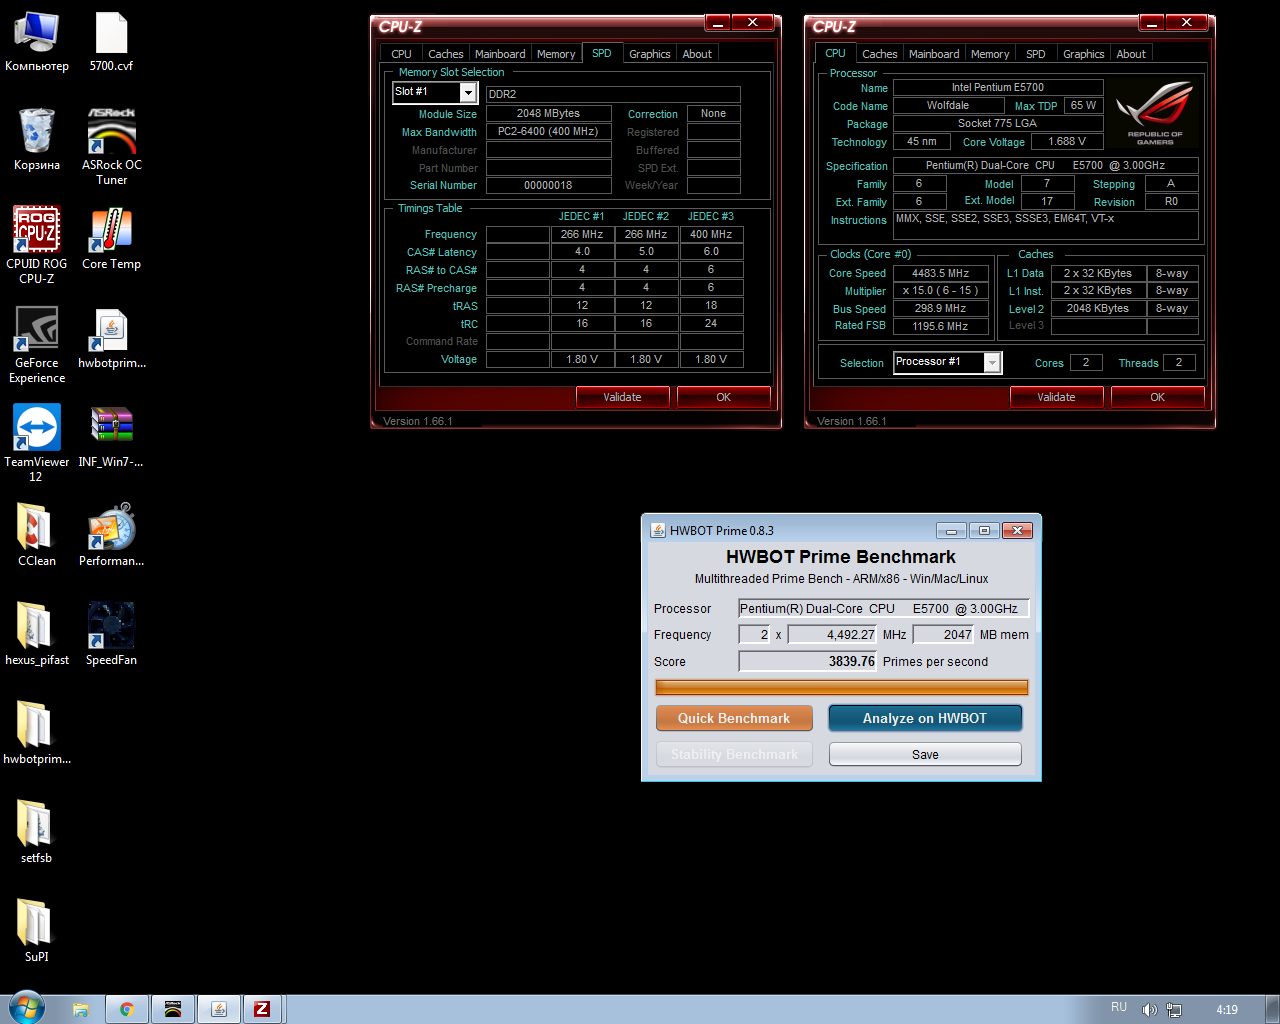The height and width of the screenshot is (1024, 1280).
Task: Open Graphics tab in left CPU-Z window
Action: [x=650, y=54]
